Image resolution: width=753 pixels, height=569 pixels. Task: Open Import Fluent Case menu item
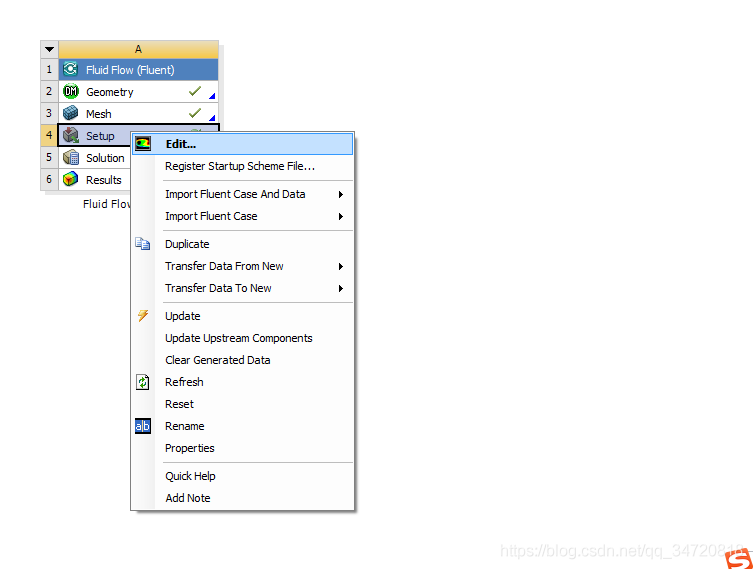(243, 216)
